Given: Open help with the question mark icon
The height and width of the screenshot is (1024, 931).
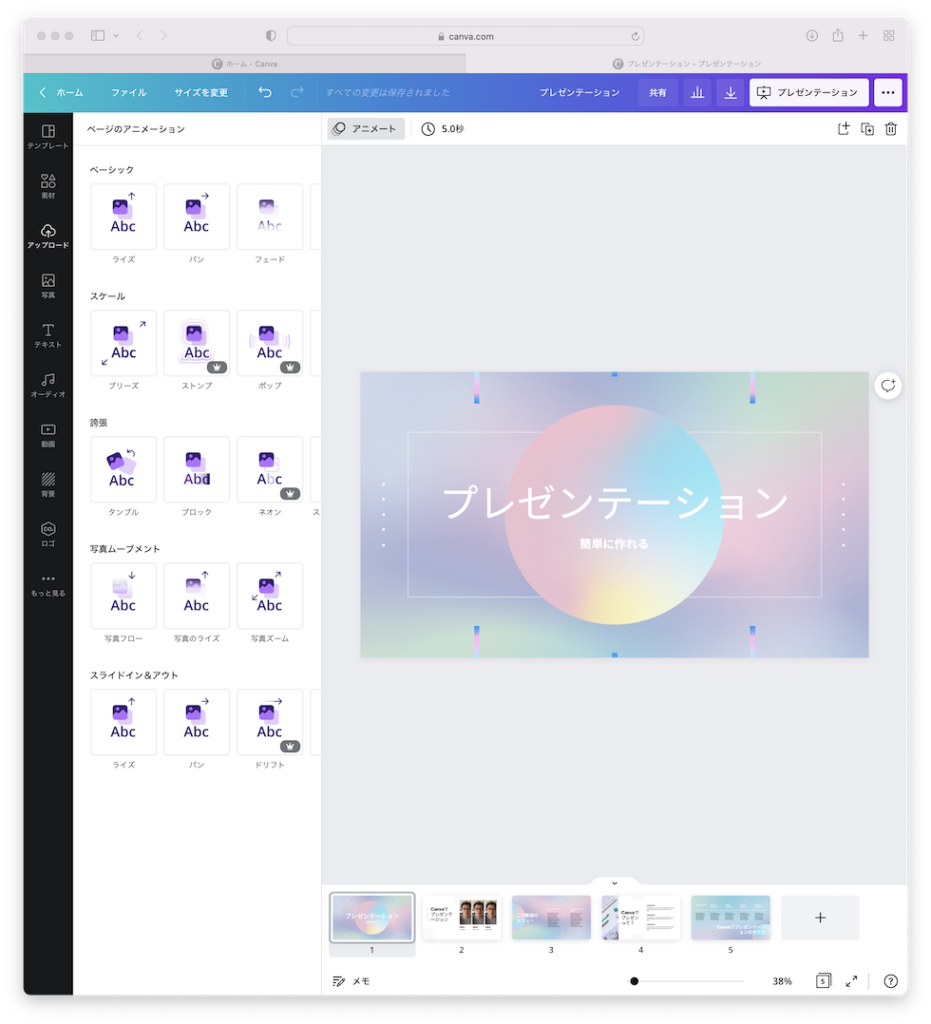Looking at the screenshot, I should tap(889, 981).
